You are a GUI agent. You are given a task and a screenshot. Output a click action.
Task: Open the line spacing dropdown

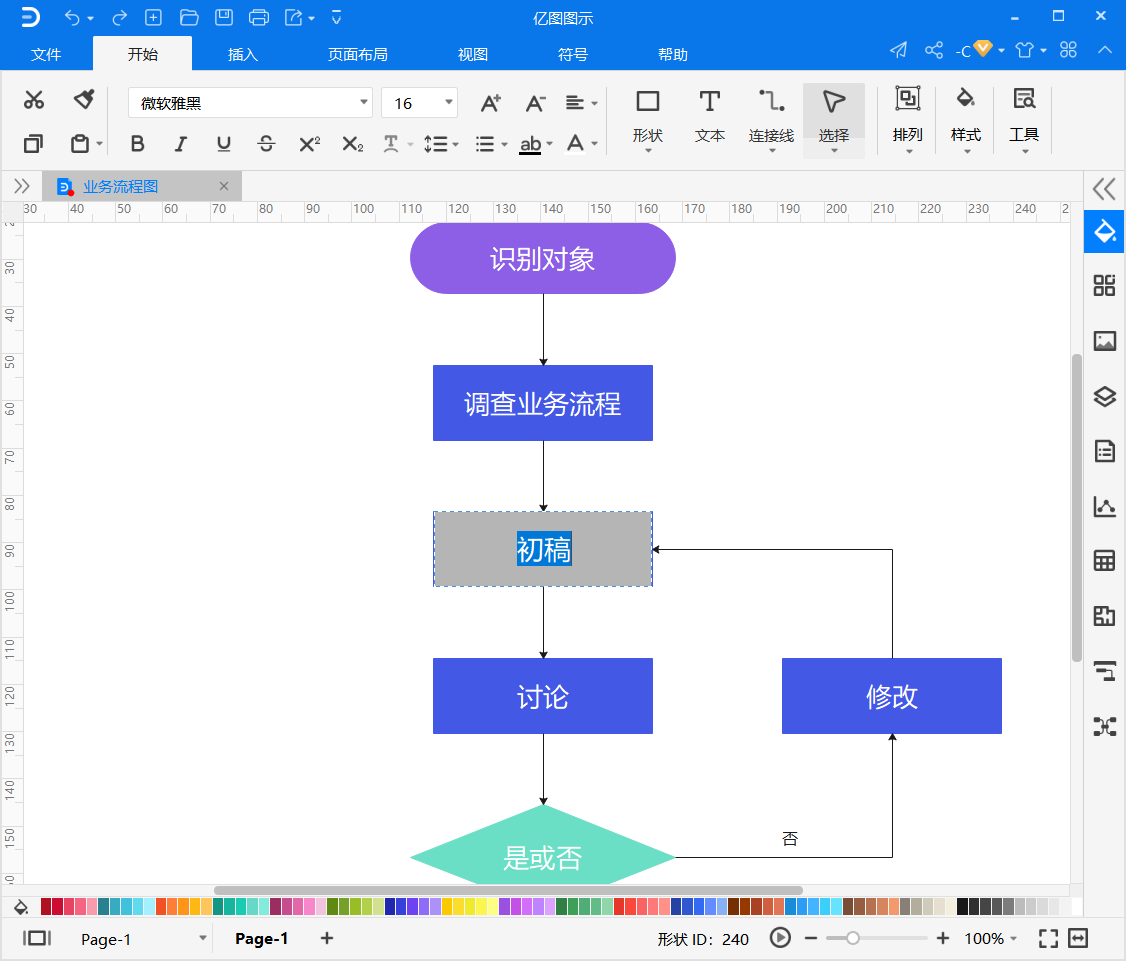(441, 144)
